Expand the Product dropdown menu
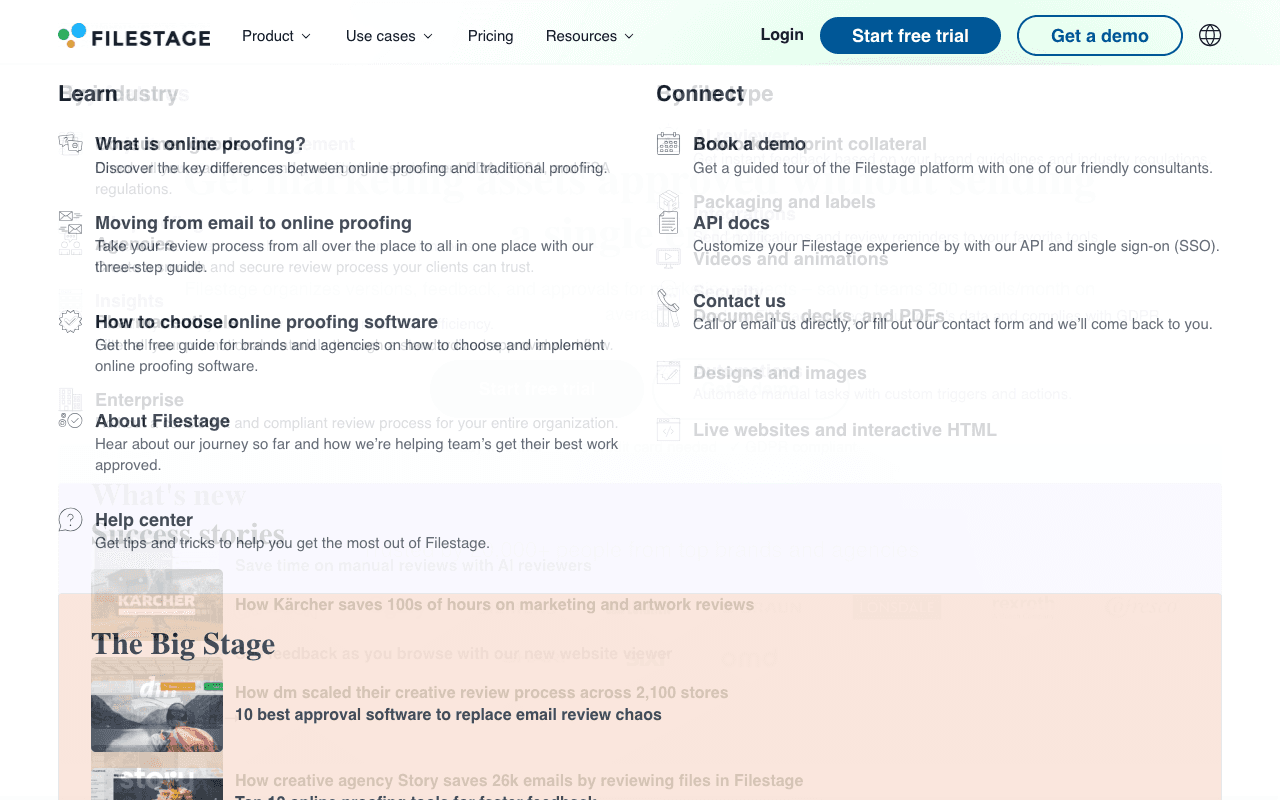The width and height of the screenshot is (1280, 800). 277,36
